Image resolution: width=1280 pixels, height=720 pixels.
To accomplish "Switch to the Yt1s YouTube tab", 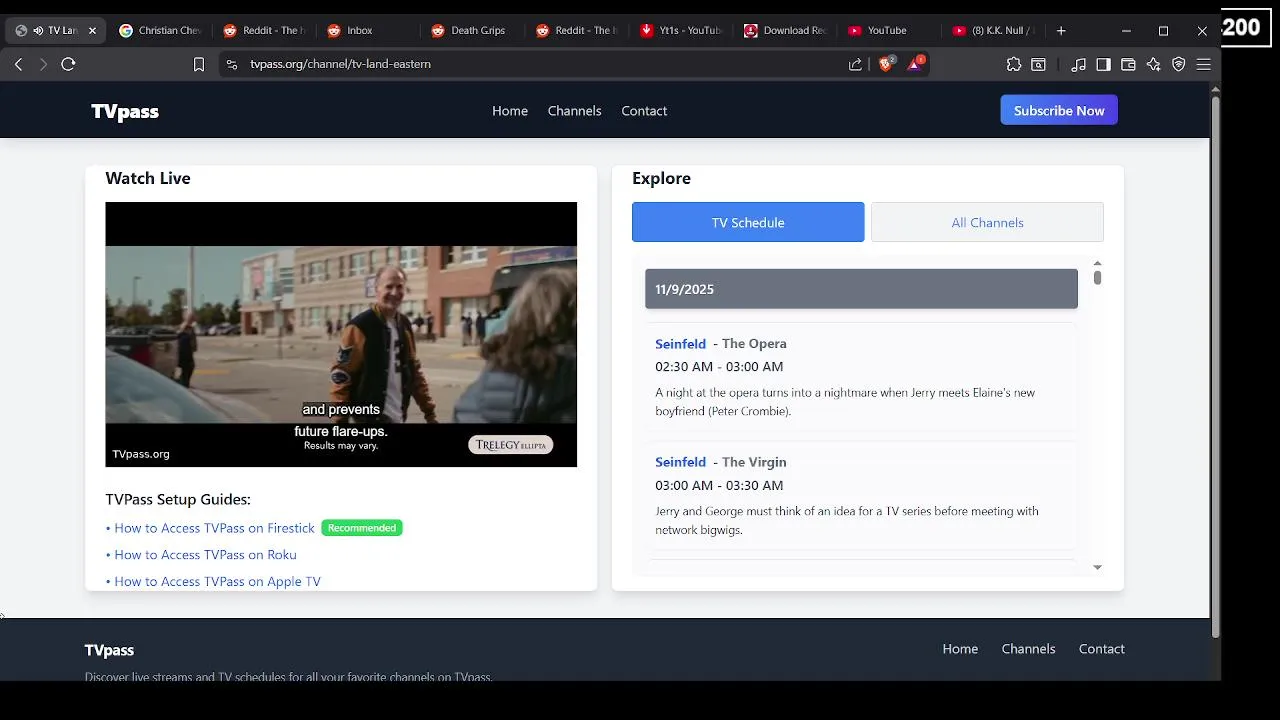I will (x=680, y=31).
